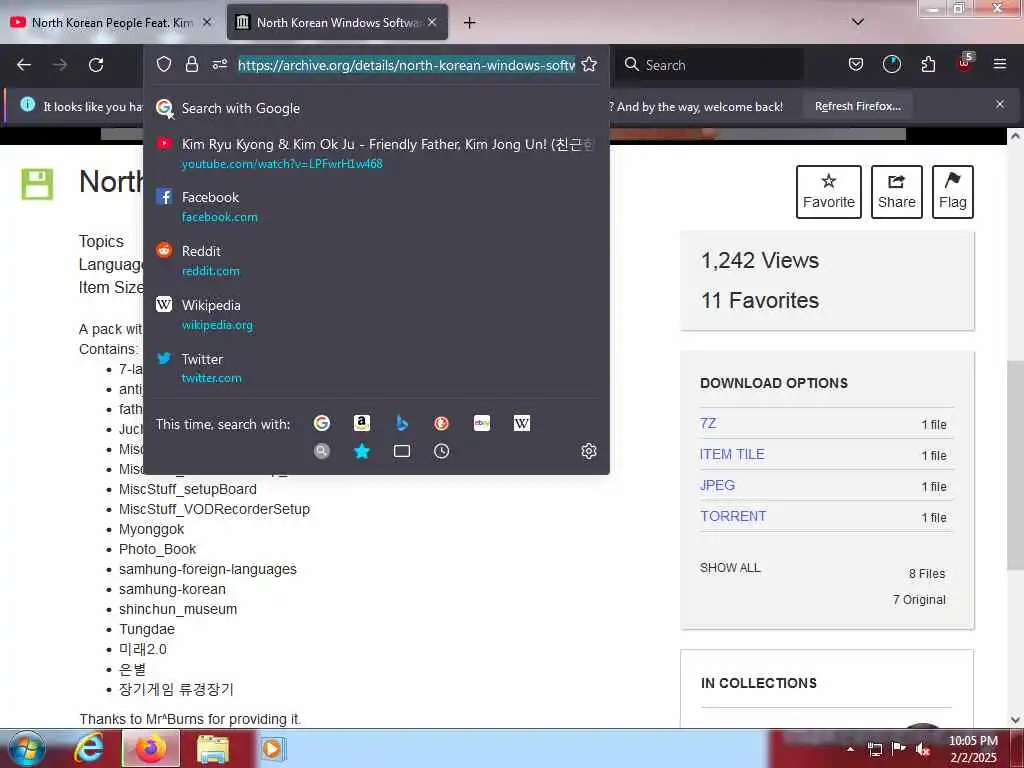Image resolution: width=1024 pixels, height=768 pixels.
Task: Click the scrollbar down arrow
Action: click(x=1015, y=719)
